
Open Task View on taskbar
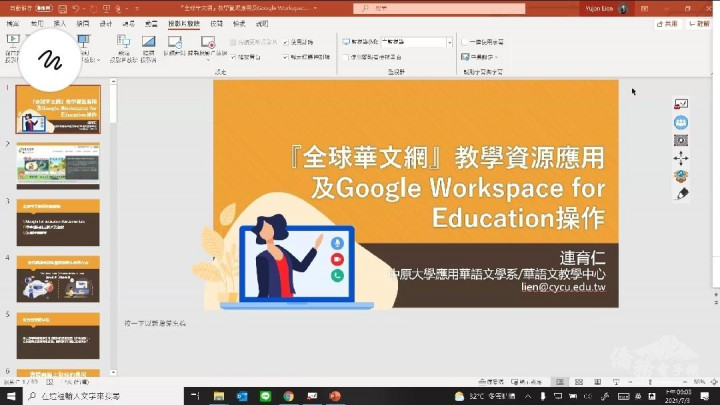click(195, 396)
